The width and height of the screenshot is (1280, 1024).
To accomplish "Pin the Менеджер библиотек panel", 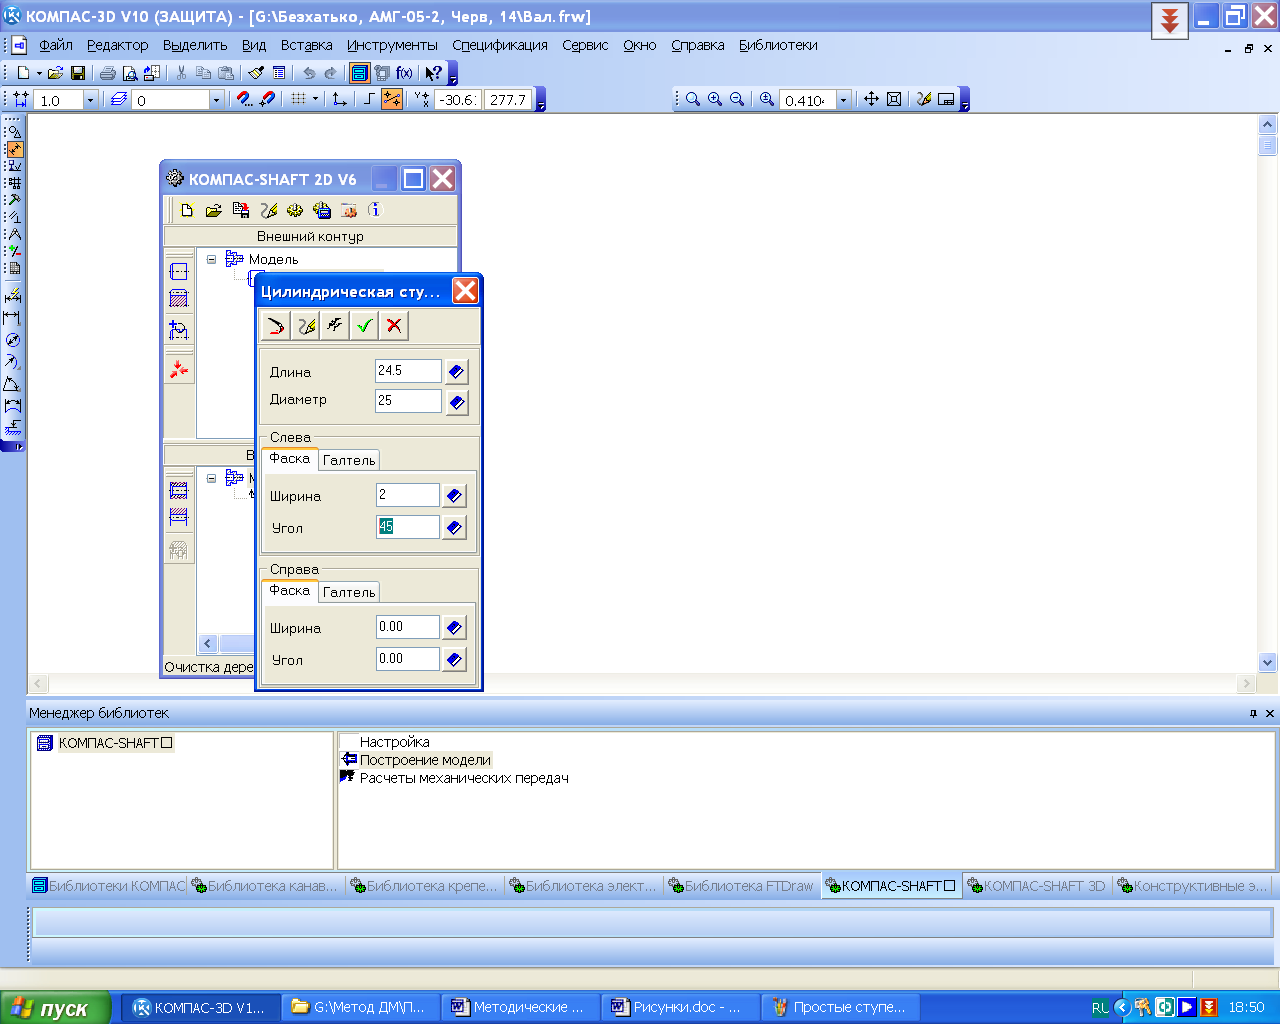I will click(x=1253, y=713).
